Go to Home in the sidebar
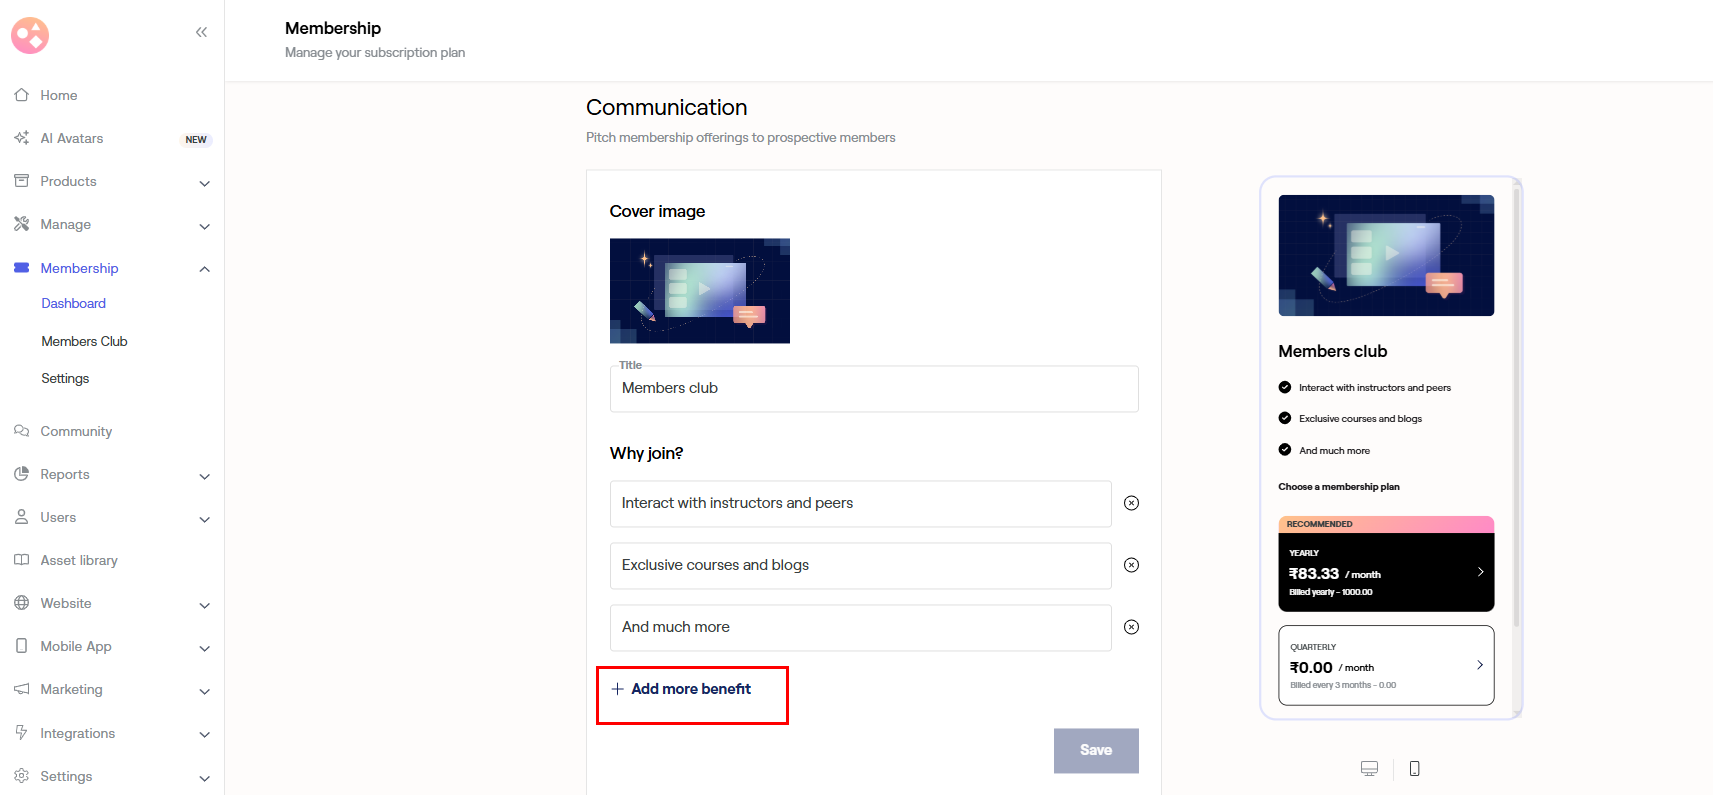1713x795 pixels. (59, 96)
